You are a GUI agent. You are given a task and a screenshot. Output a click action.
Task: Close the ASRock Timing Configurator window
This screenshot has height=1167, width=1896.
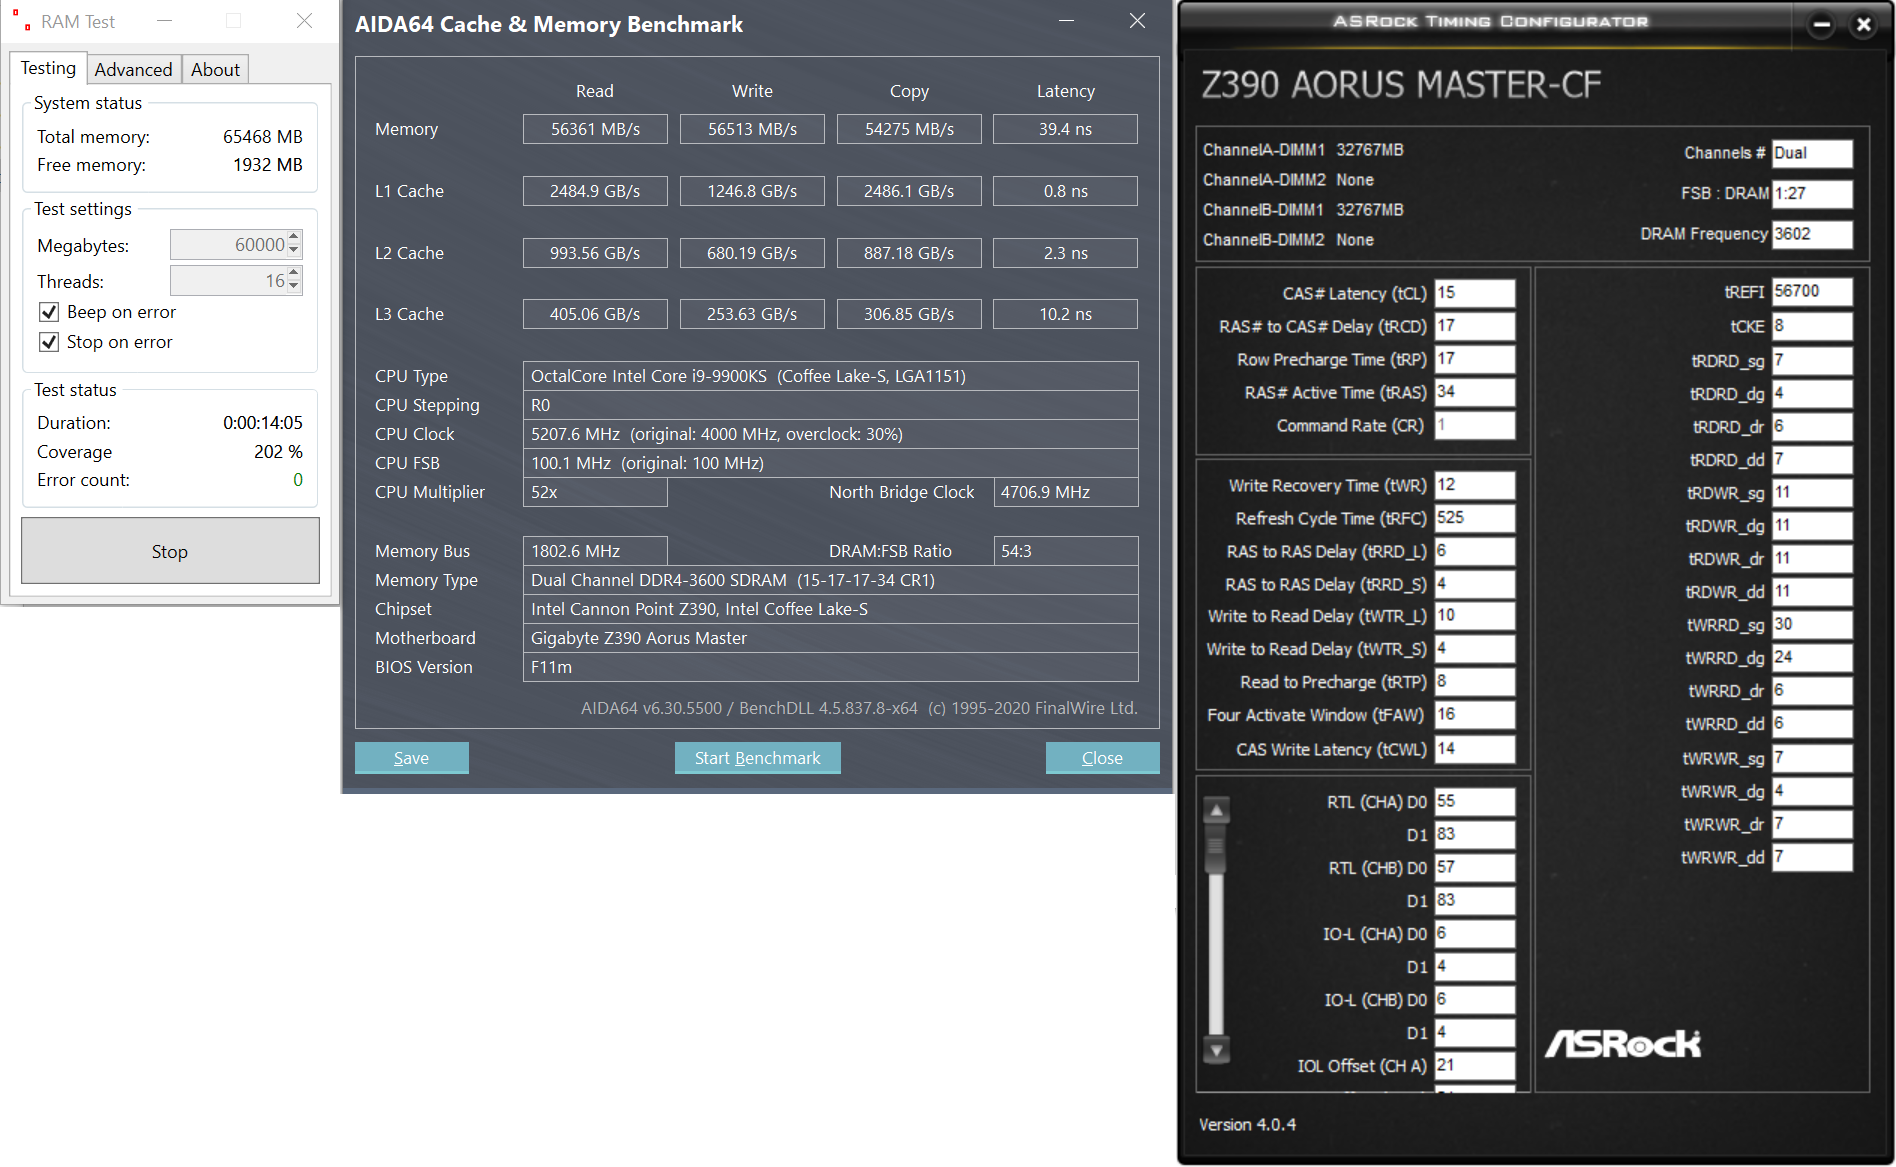pyautogui.click(x=1863, y=25)
